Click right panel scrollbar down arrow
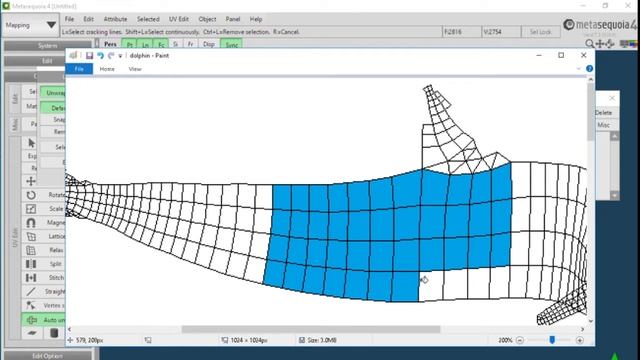The height and width of the screenshot is (360, 640). pyautogui.click(x=614, y=196)
